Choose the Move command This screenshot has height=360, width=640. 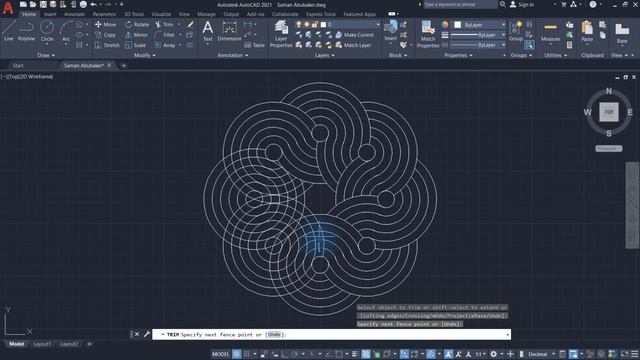pyautogui.click(x=106, y=24)
